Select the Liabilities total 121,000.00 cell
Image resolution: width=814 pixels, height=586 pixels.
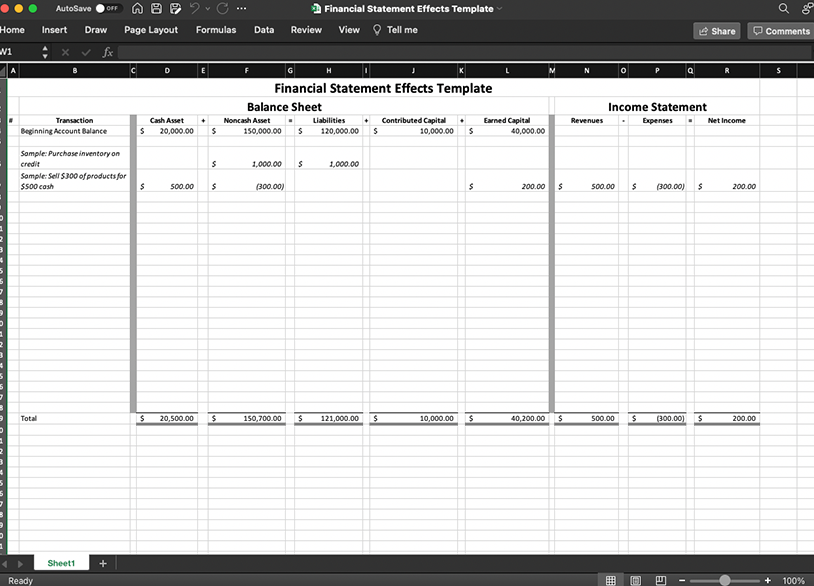(329, 418)
